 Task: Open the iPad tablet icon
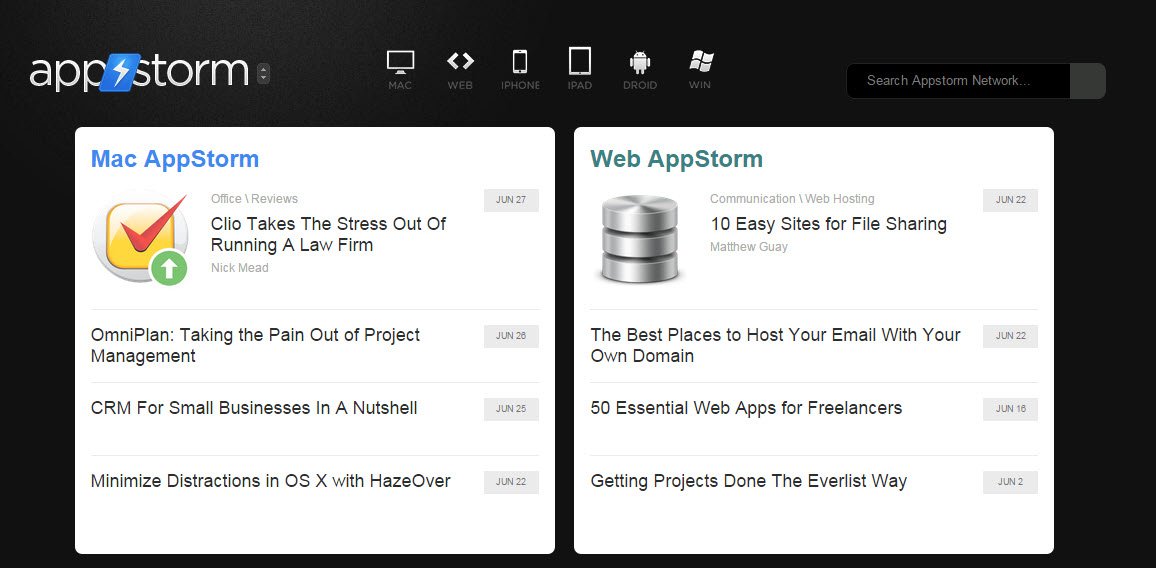[580, 64]
